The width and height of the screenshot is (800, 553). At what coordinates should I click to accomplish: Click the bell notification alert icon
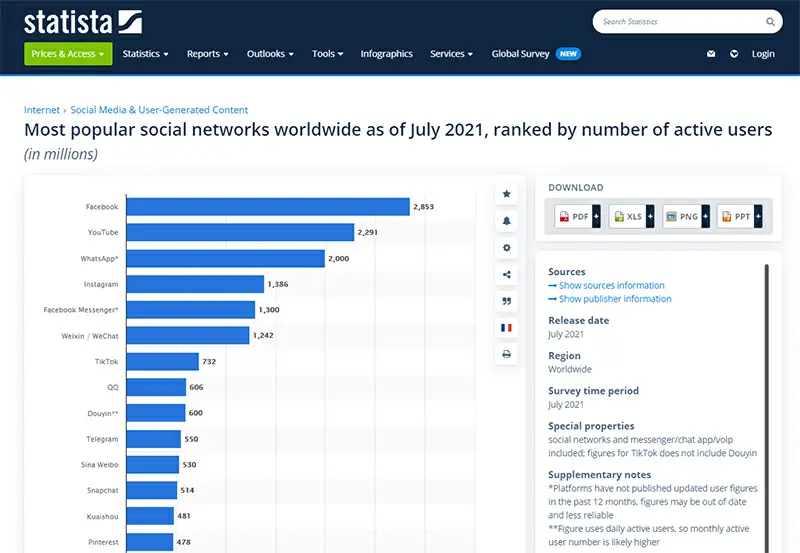coord(507,220)
